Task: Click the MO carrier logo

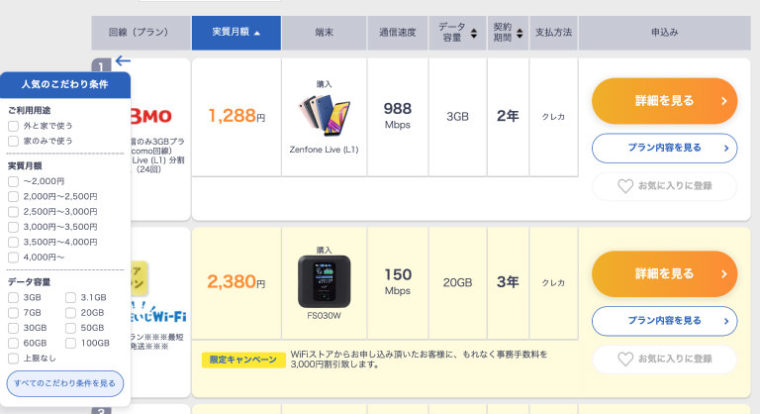Action: pyautogui.click(x=151, y=116)
